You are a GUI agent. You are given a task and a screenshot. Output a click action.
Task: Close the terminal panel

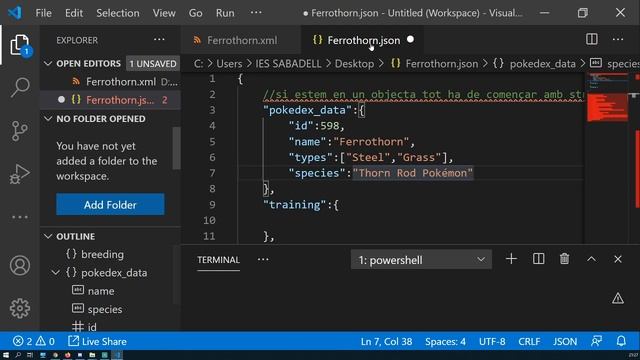(x=618, y=259)
